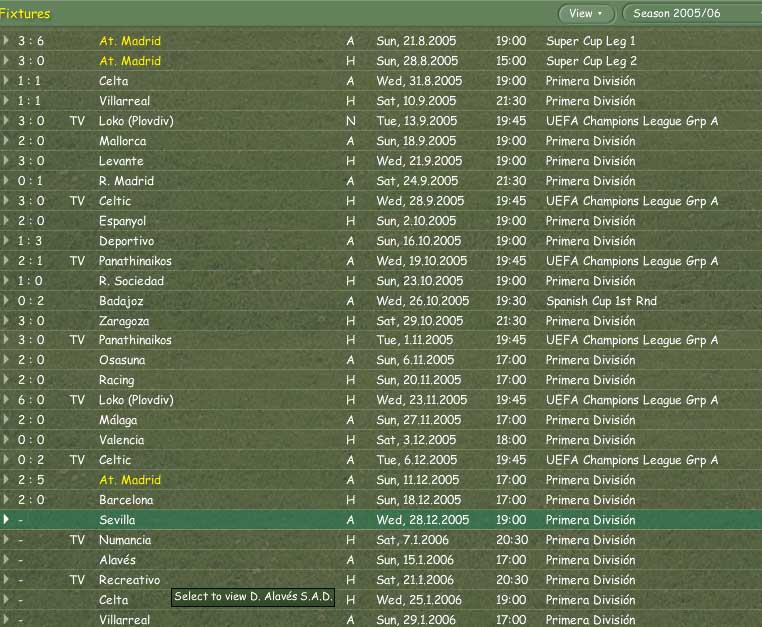Click UEFA Champions League Grp A on 13.9.2005 row

pos(632,121)
